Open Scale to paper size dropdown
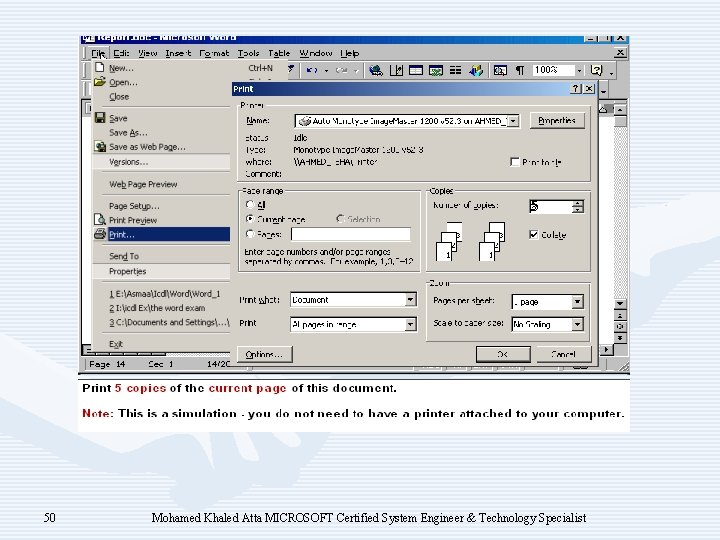720x540 pixels. [577, 325]
